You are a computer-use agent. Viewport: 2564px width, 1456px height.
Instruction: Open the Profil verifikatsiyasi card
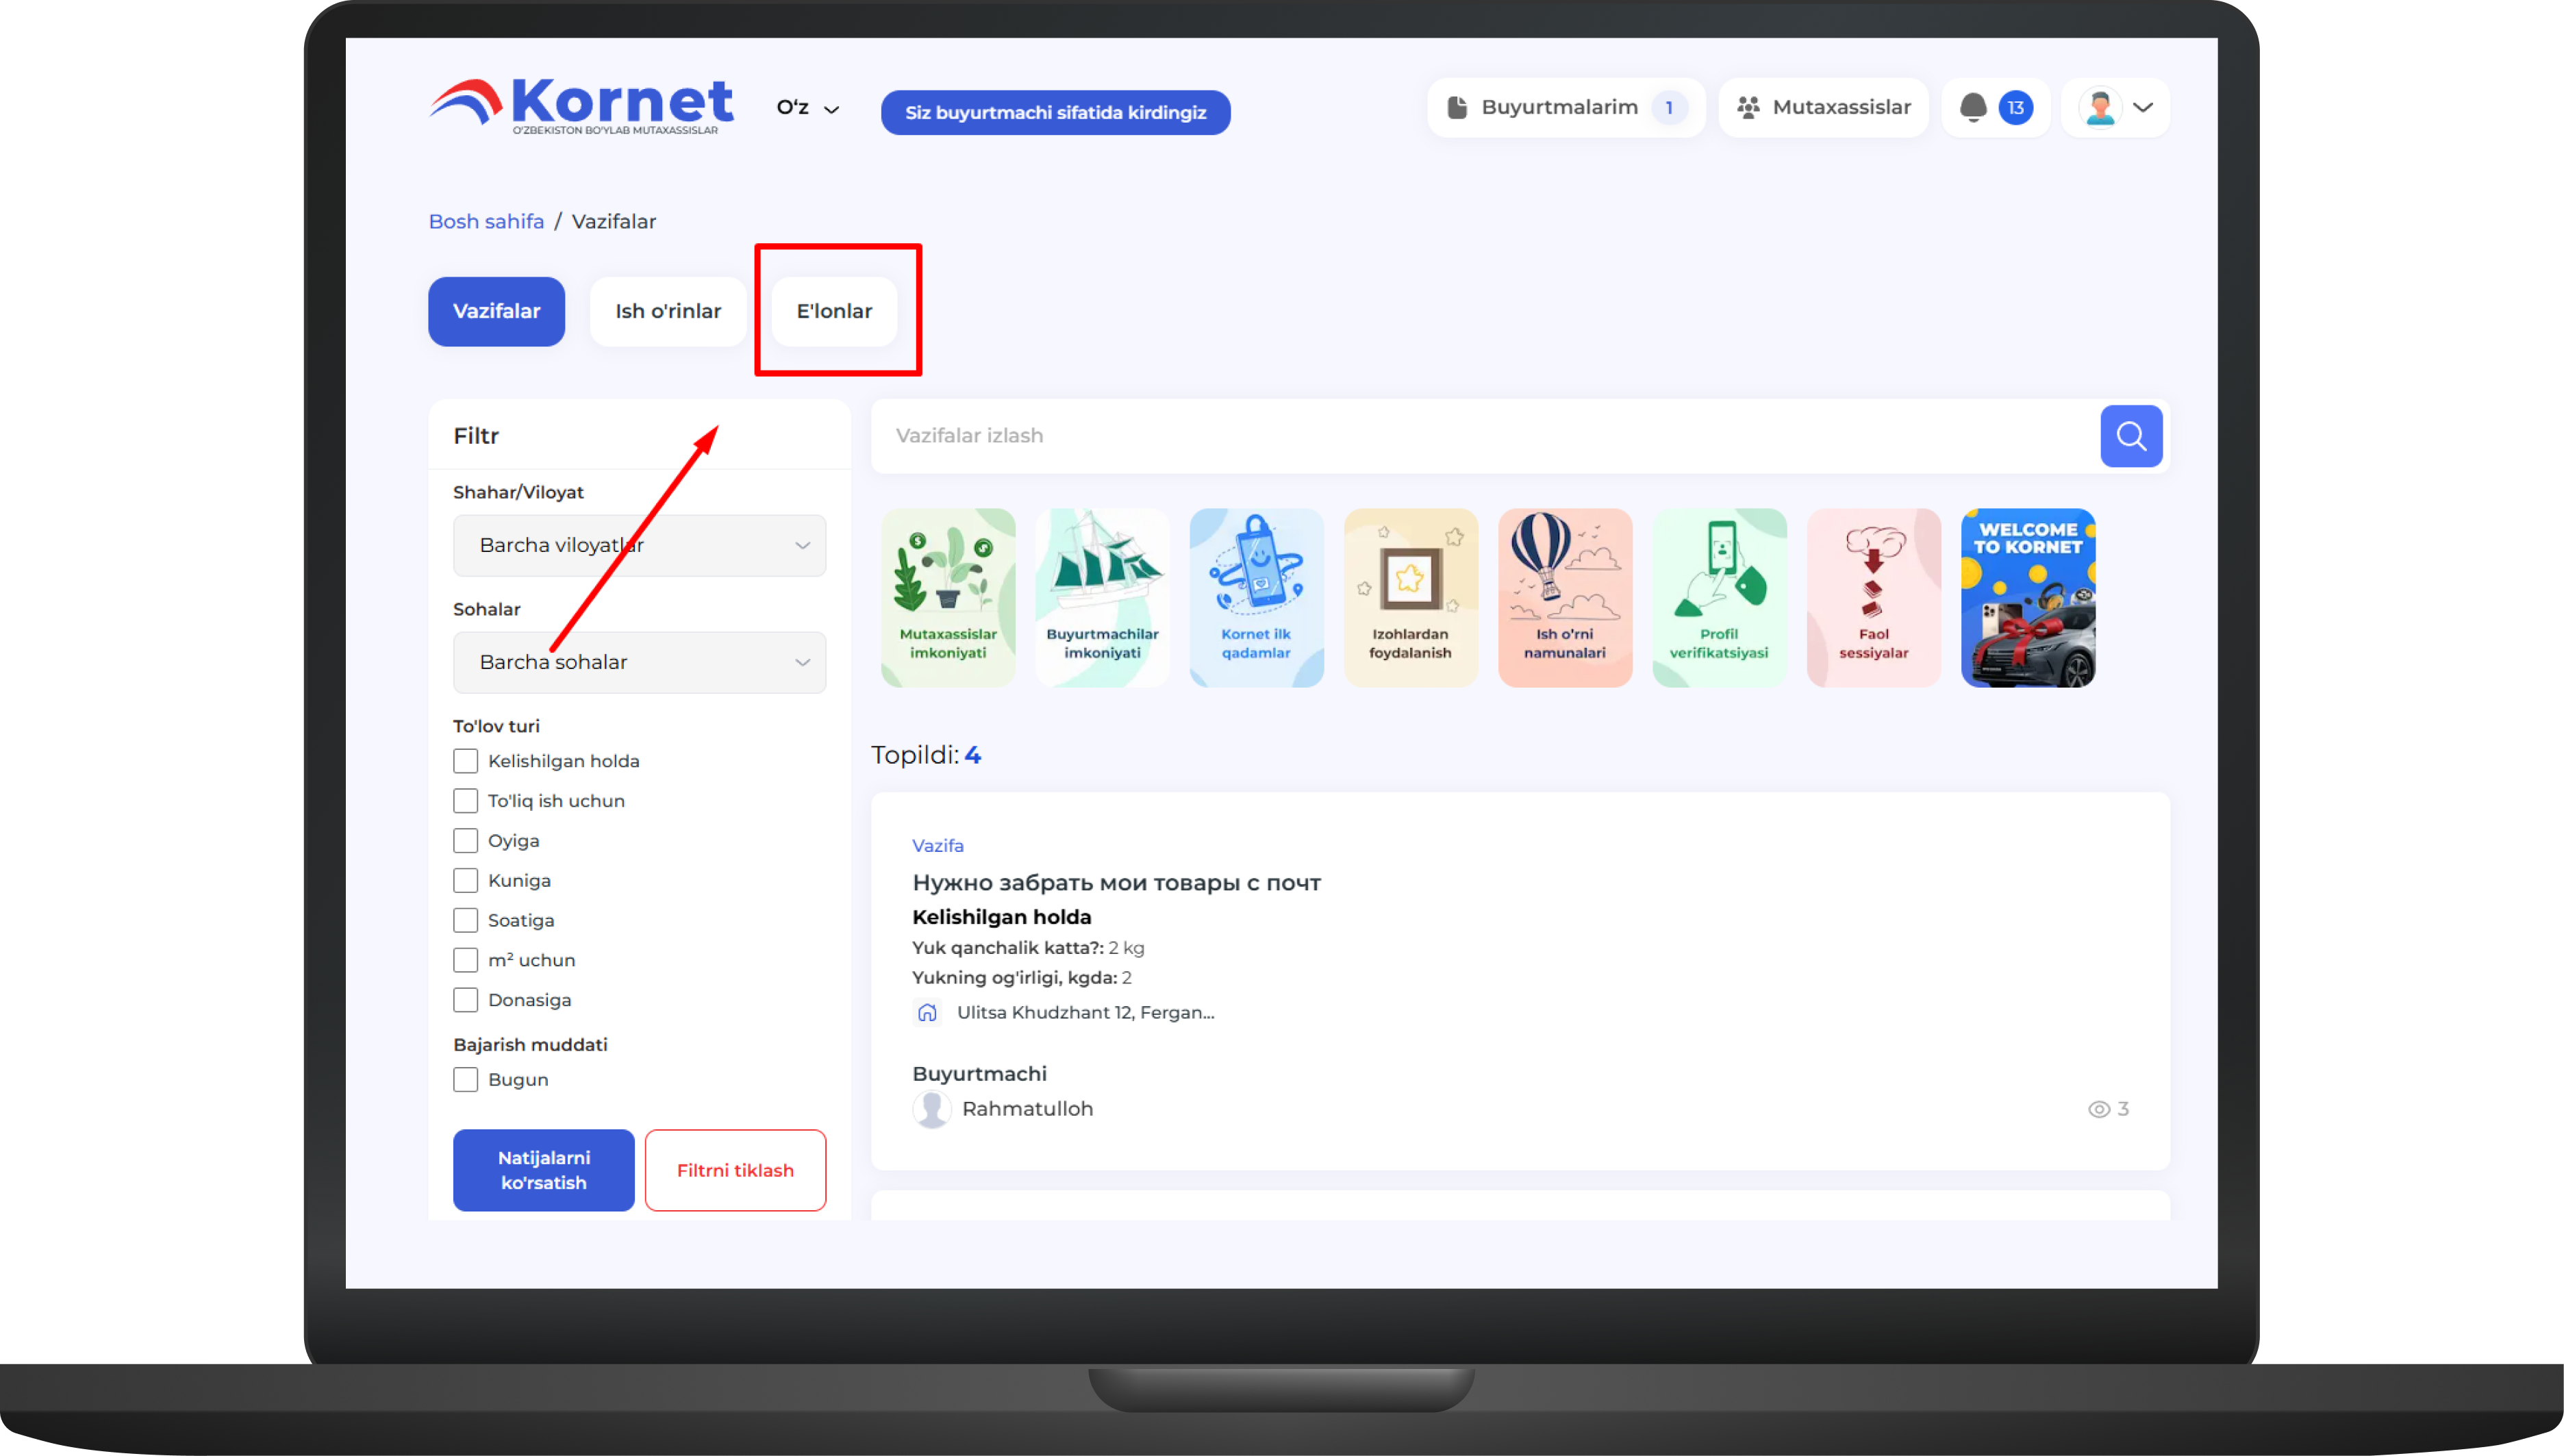1718,597
